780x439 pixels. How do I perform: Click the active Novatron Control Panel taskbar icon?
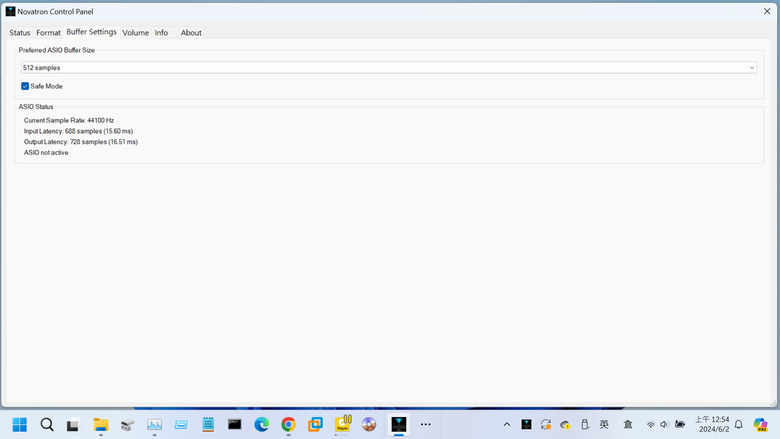399,425
